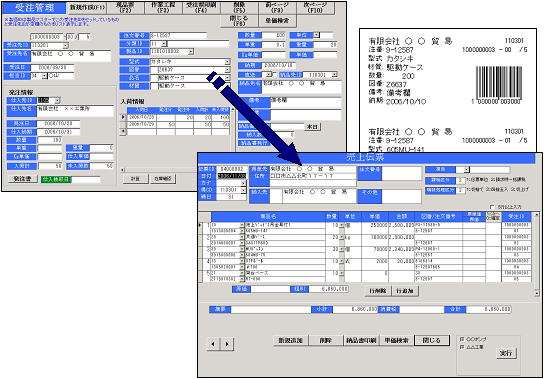Click scroll-up arrow of sales slip table
Image resolution: width=544 pixels, height=379 pixels.
(537, 215)
